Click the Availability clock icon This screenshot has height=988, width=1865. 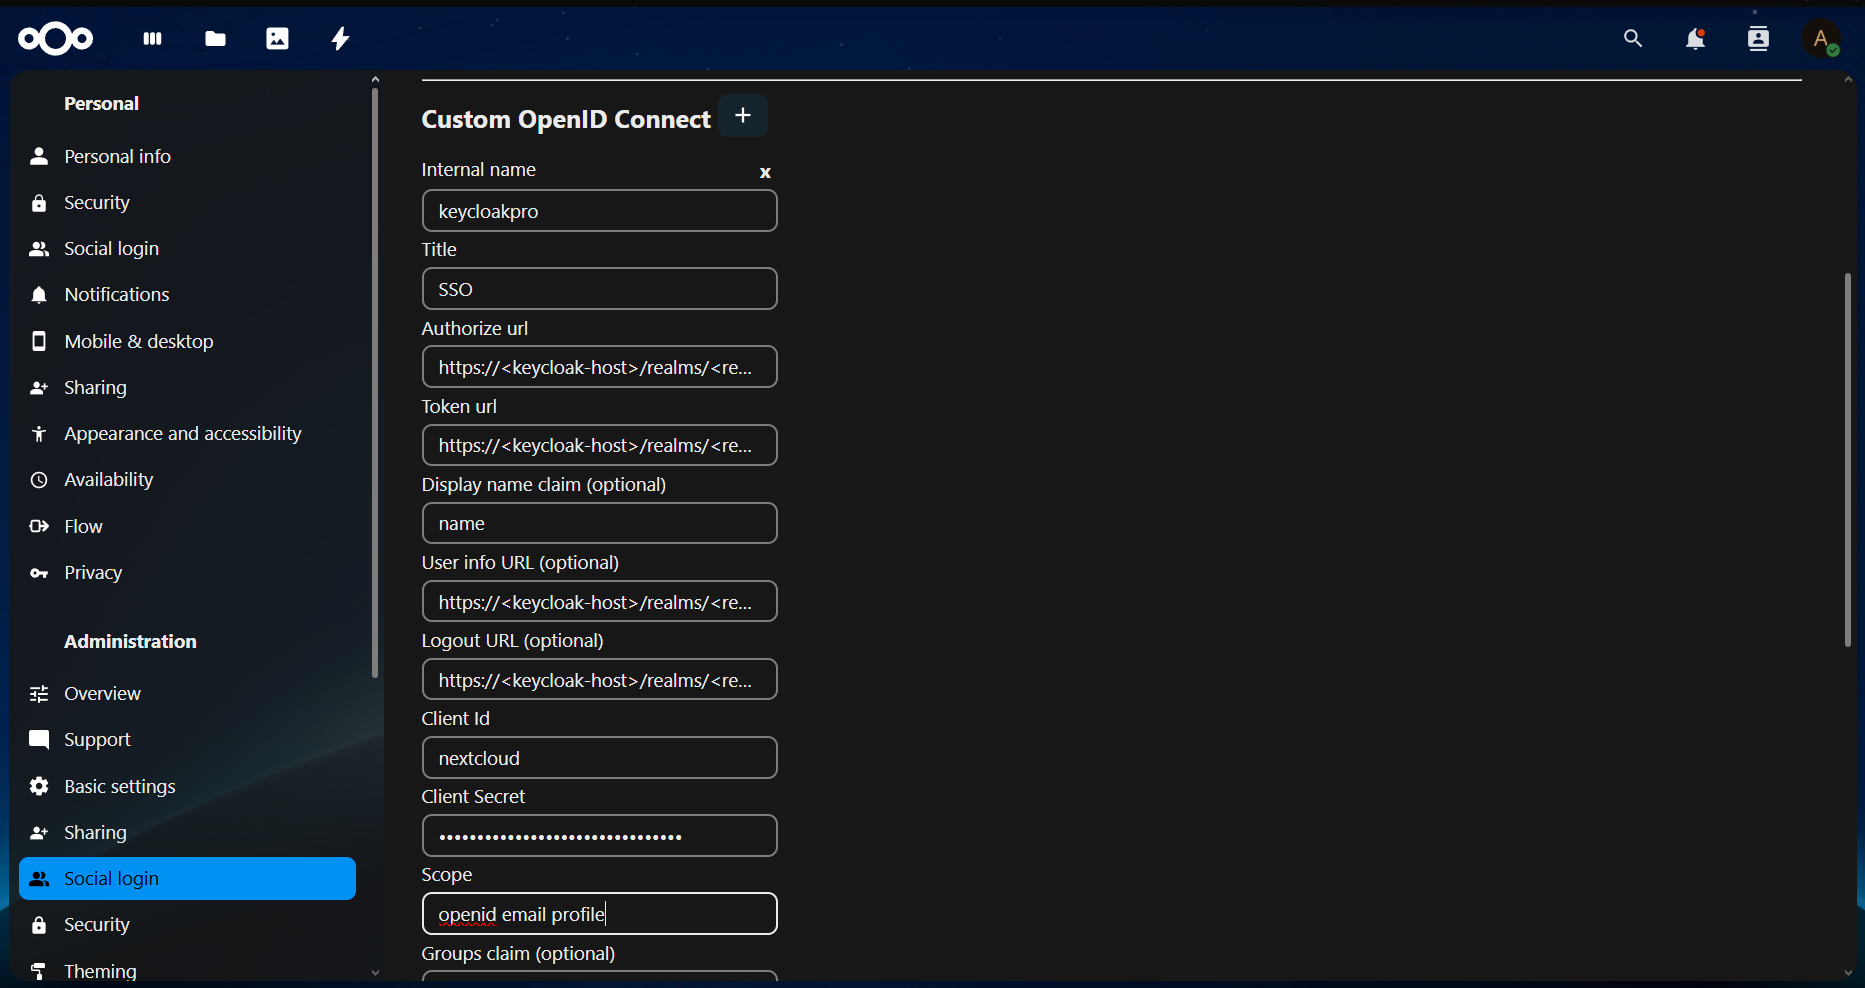click(39, 481)
